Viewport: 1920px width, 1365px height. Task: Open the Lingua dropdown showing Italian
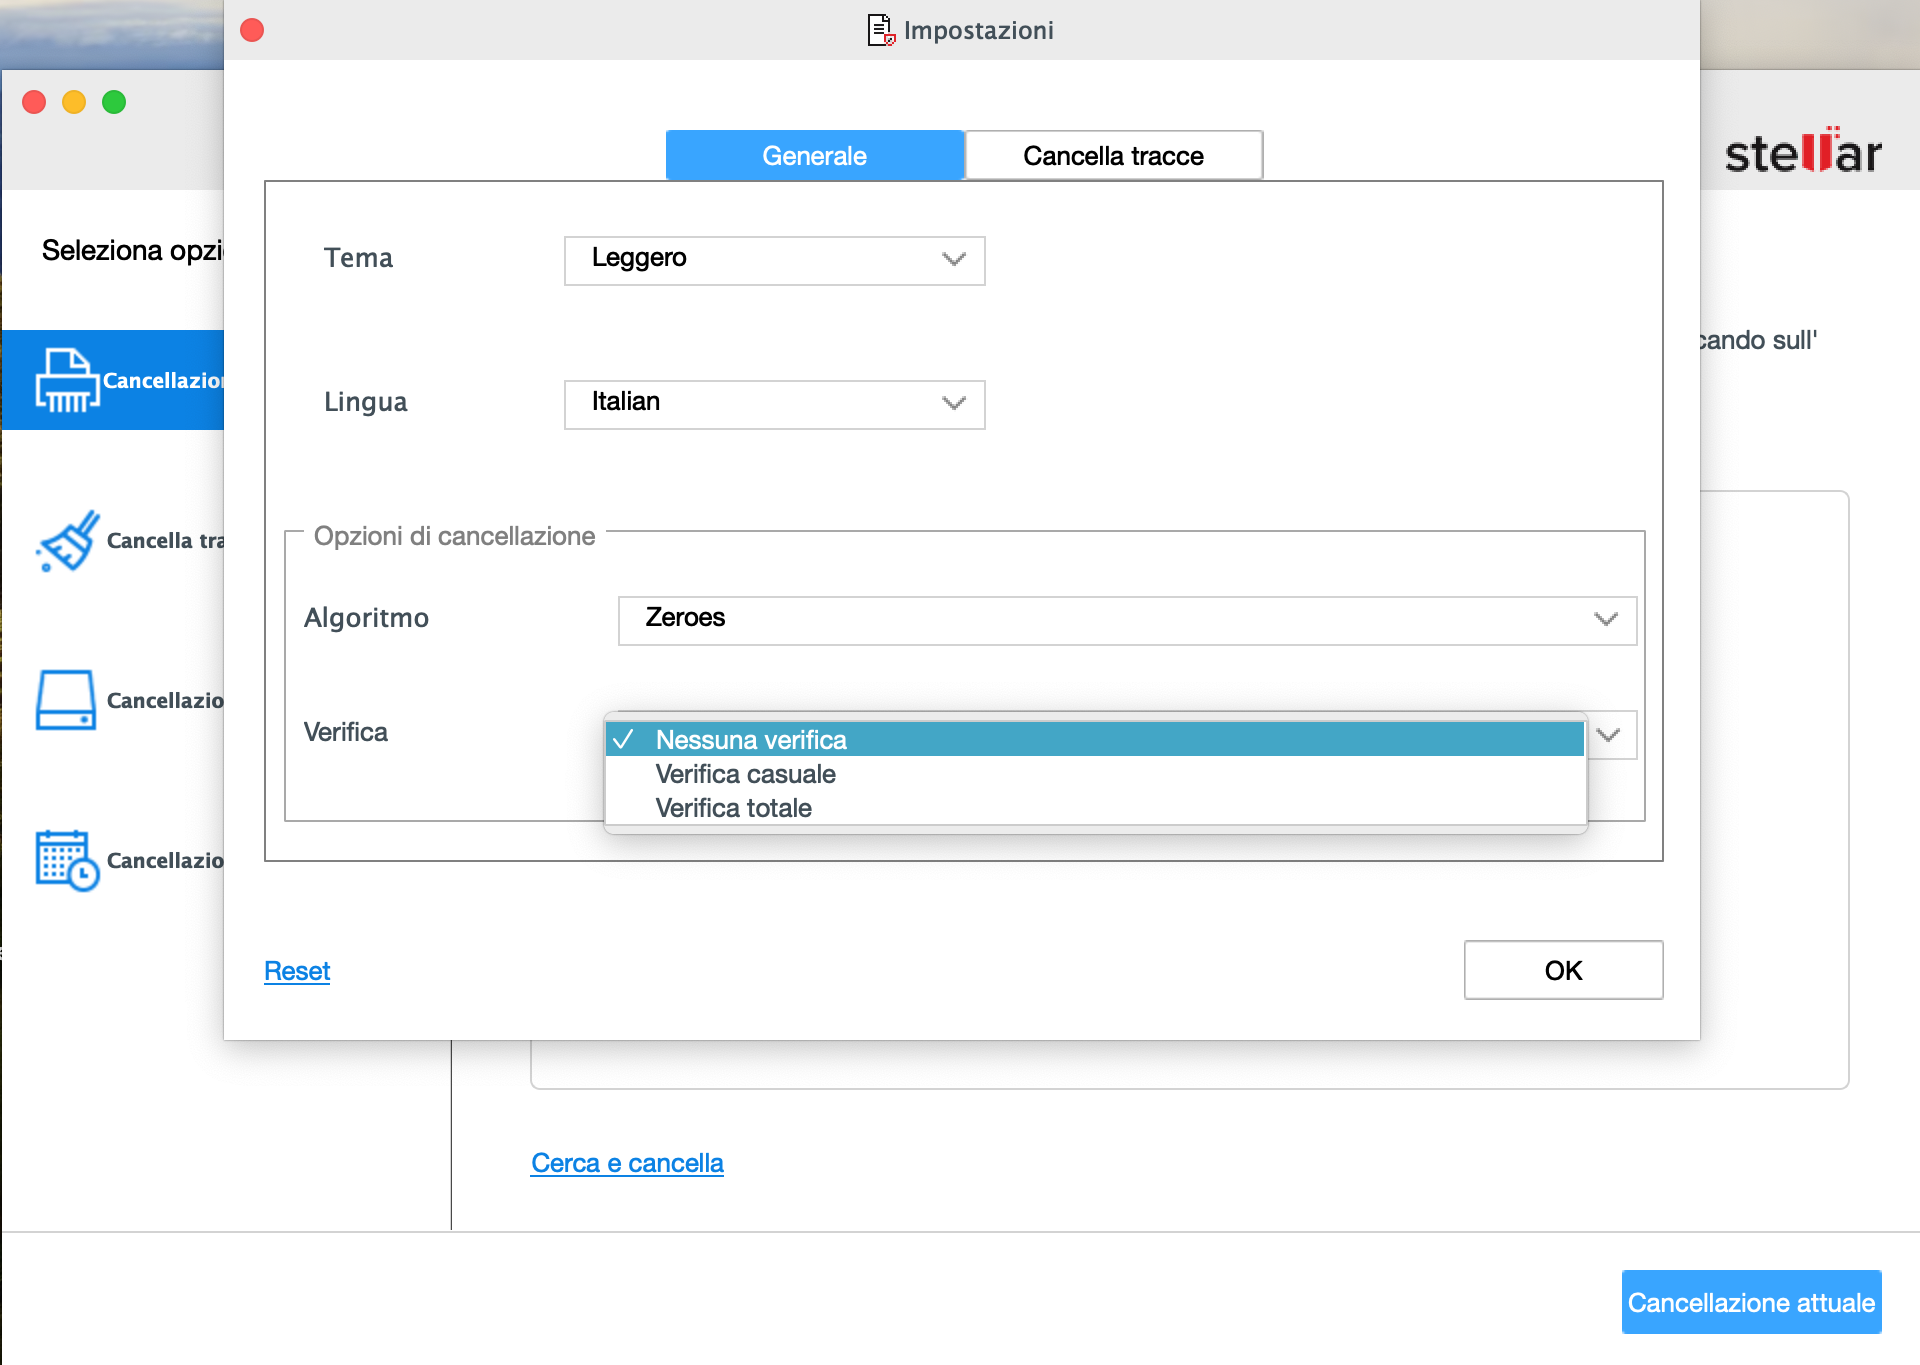775,404
